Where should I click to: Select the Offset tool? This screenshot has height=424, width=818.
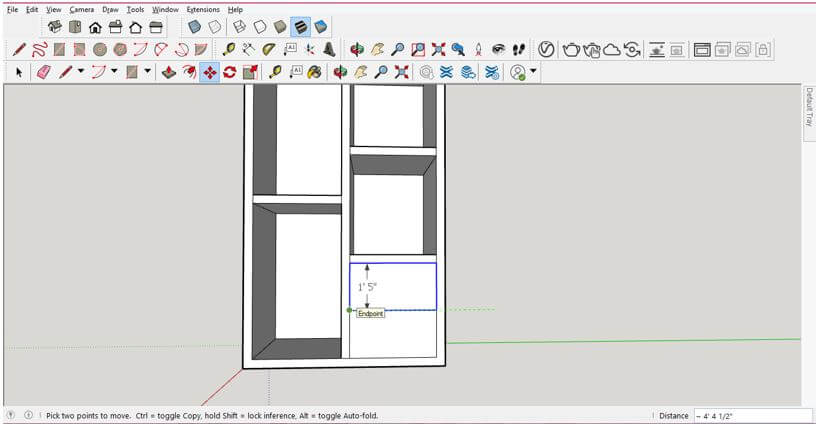coord(189,72)
